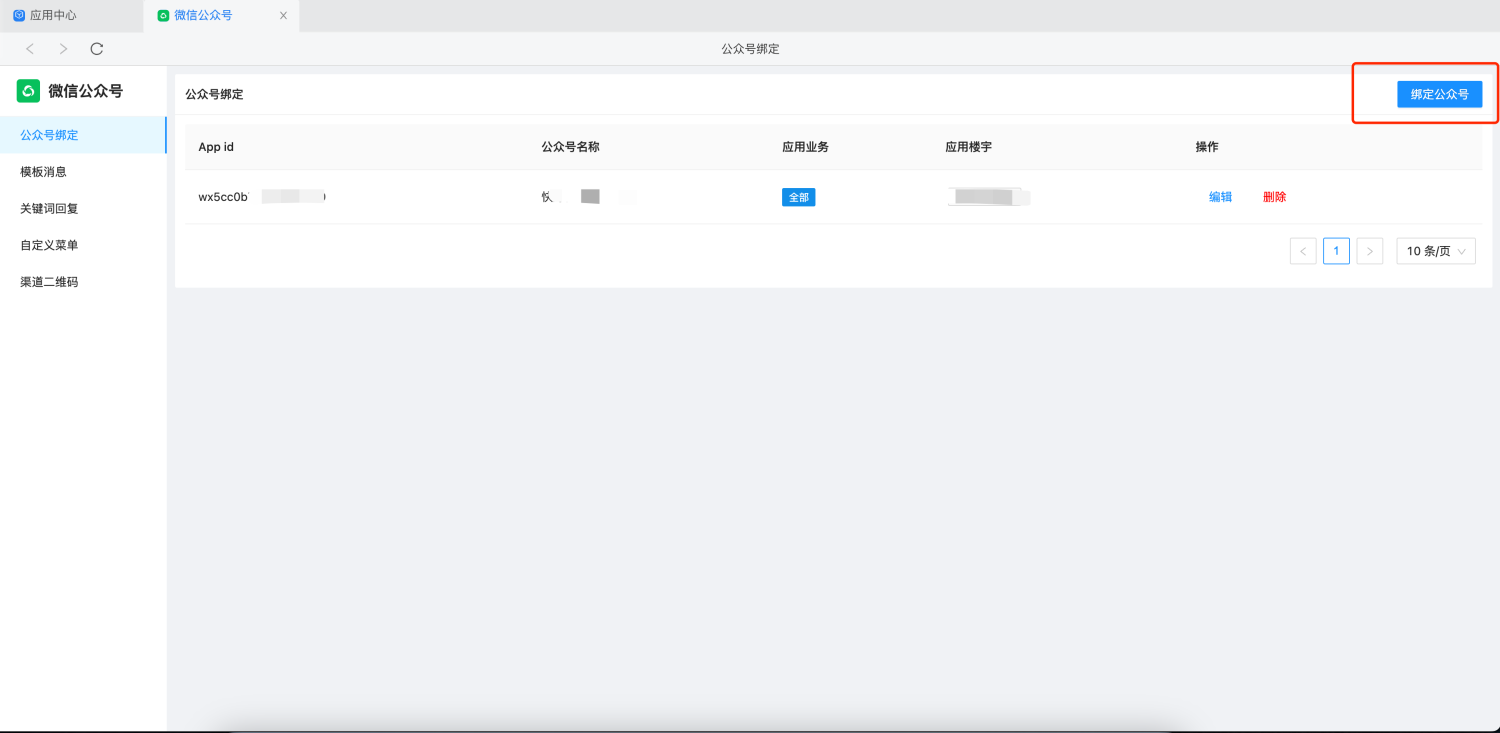Click the red 删除 link

point(1274,197)
